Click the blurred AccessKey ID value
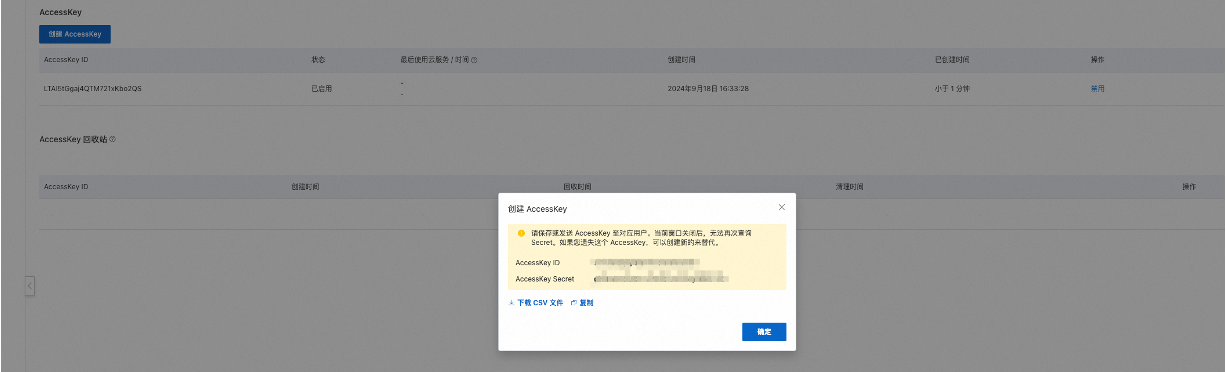This screenshot has height=372, width=1226. [645, 262]
